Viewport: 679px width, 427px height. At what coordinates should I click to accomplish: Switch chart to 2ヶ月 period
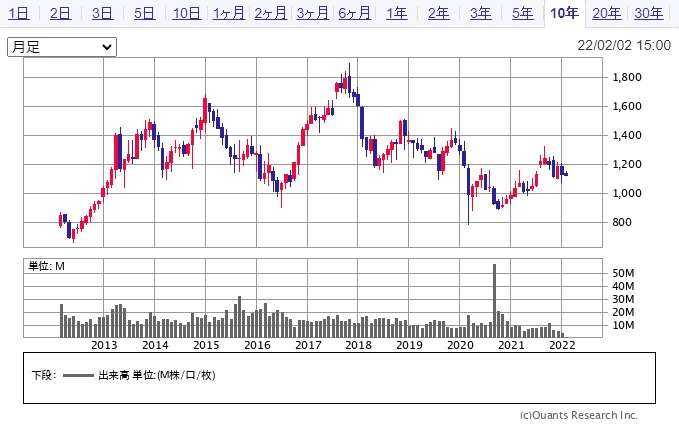tap(271, 13)
